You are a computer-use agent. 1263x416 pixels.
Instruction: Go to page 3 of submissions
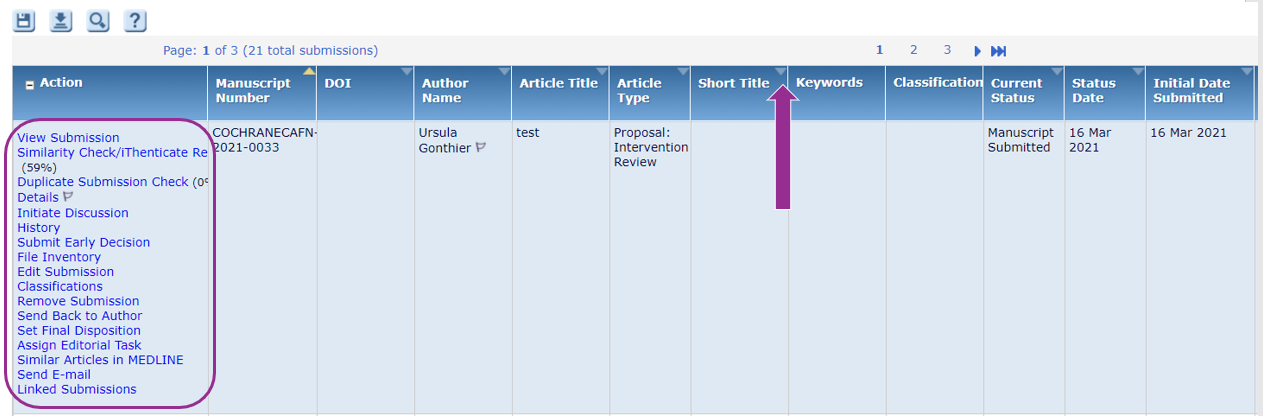coord(946,50)
